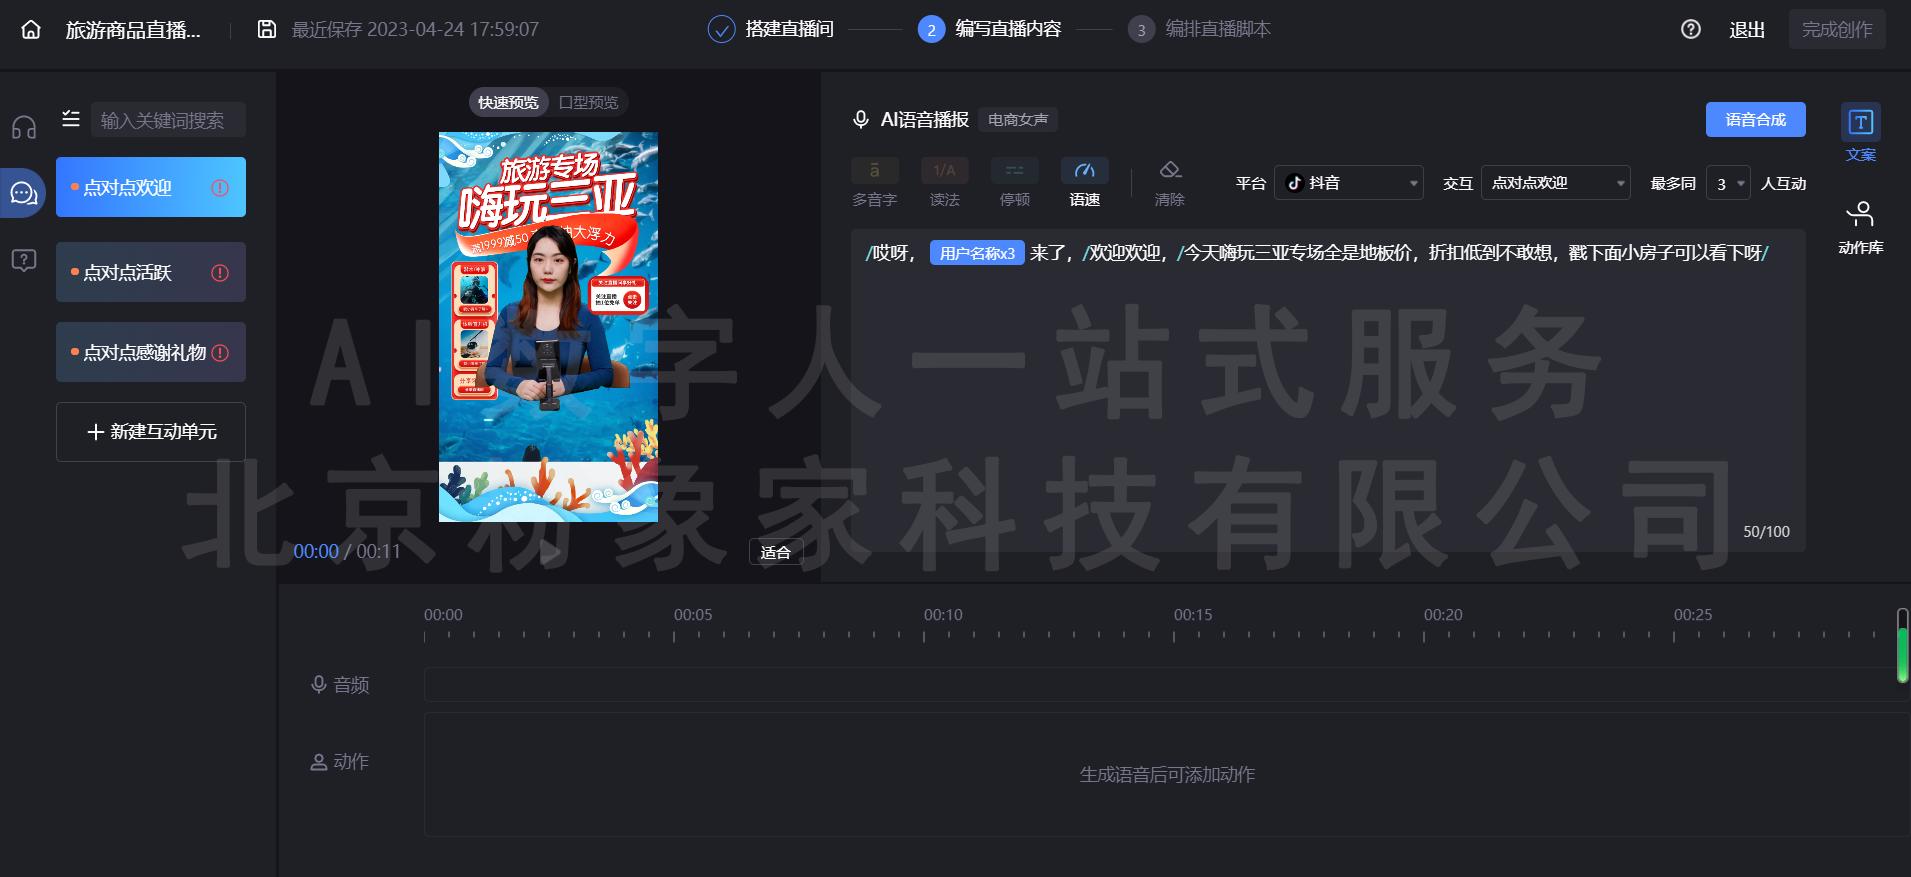Open the headphones sidebar panel

(x=24, y=127)
